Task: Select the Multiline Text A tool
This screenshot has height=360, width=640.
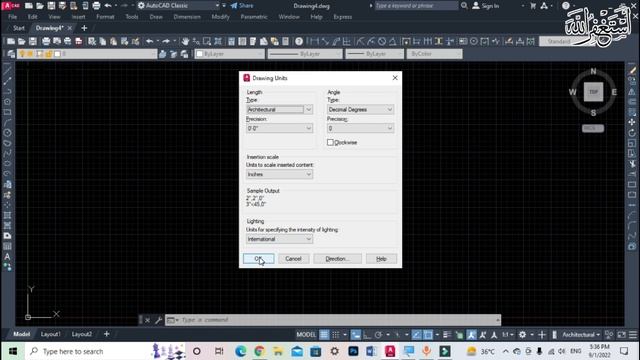Action: tap(7, 257)
